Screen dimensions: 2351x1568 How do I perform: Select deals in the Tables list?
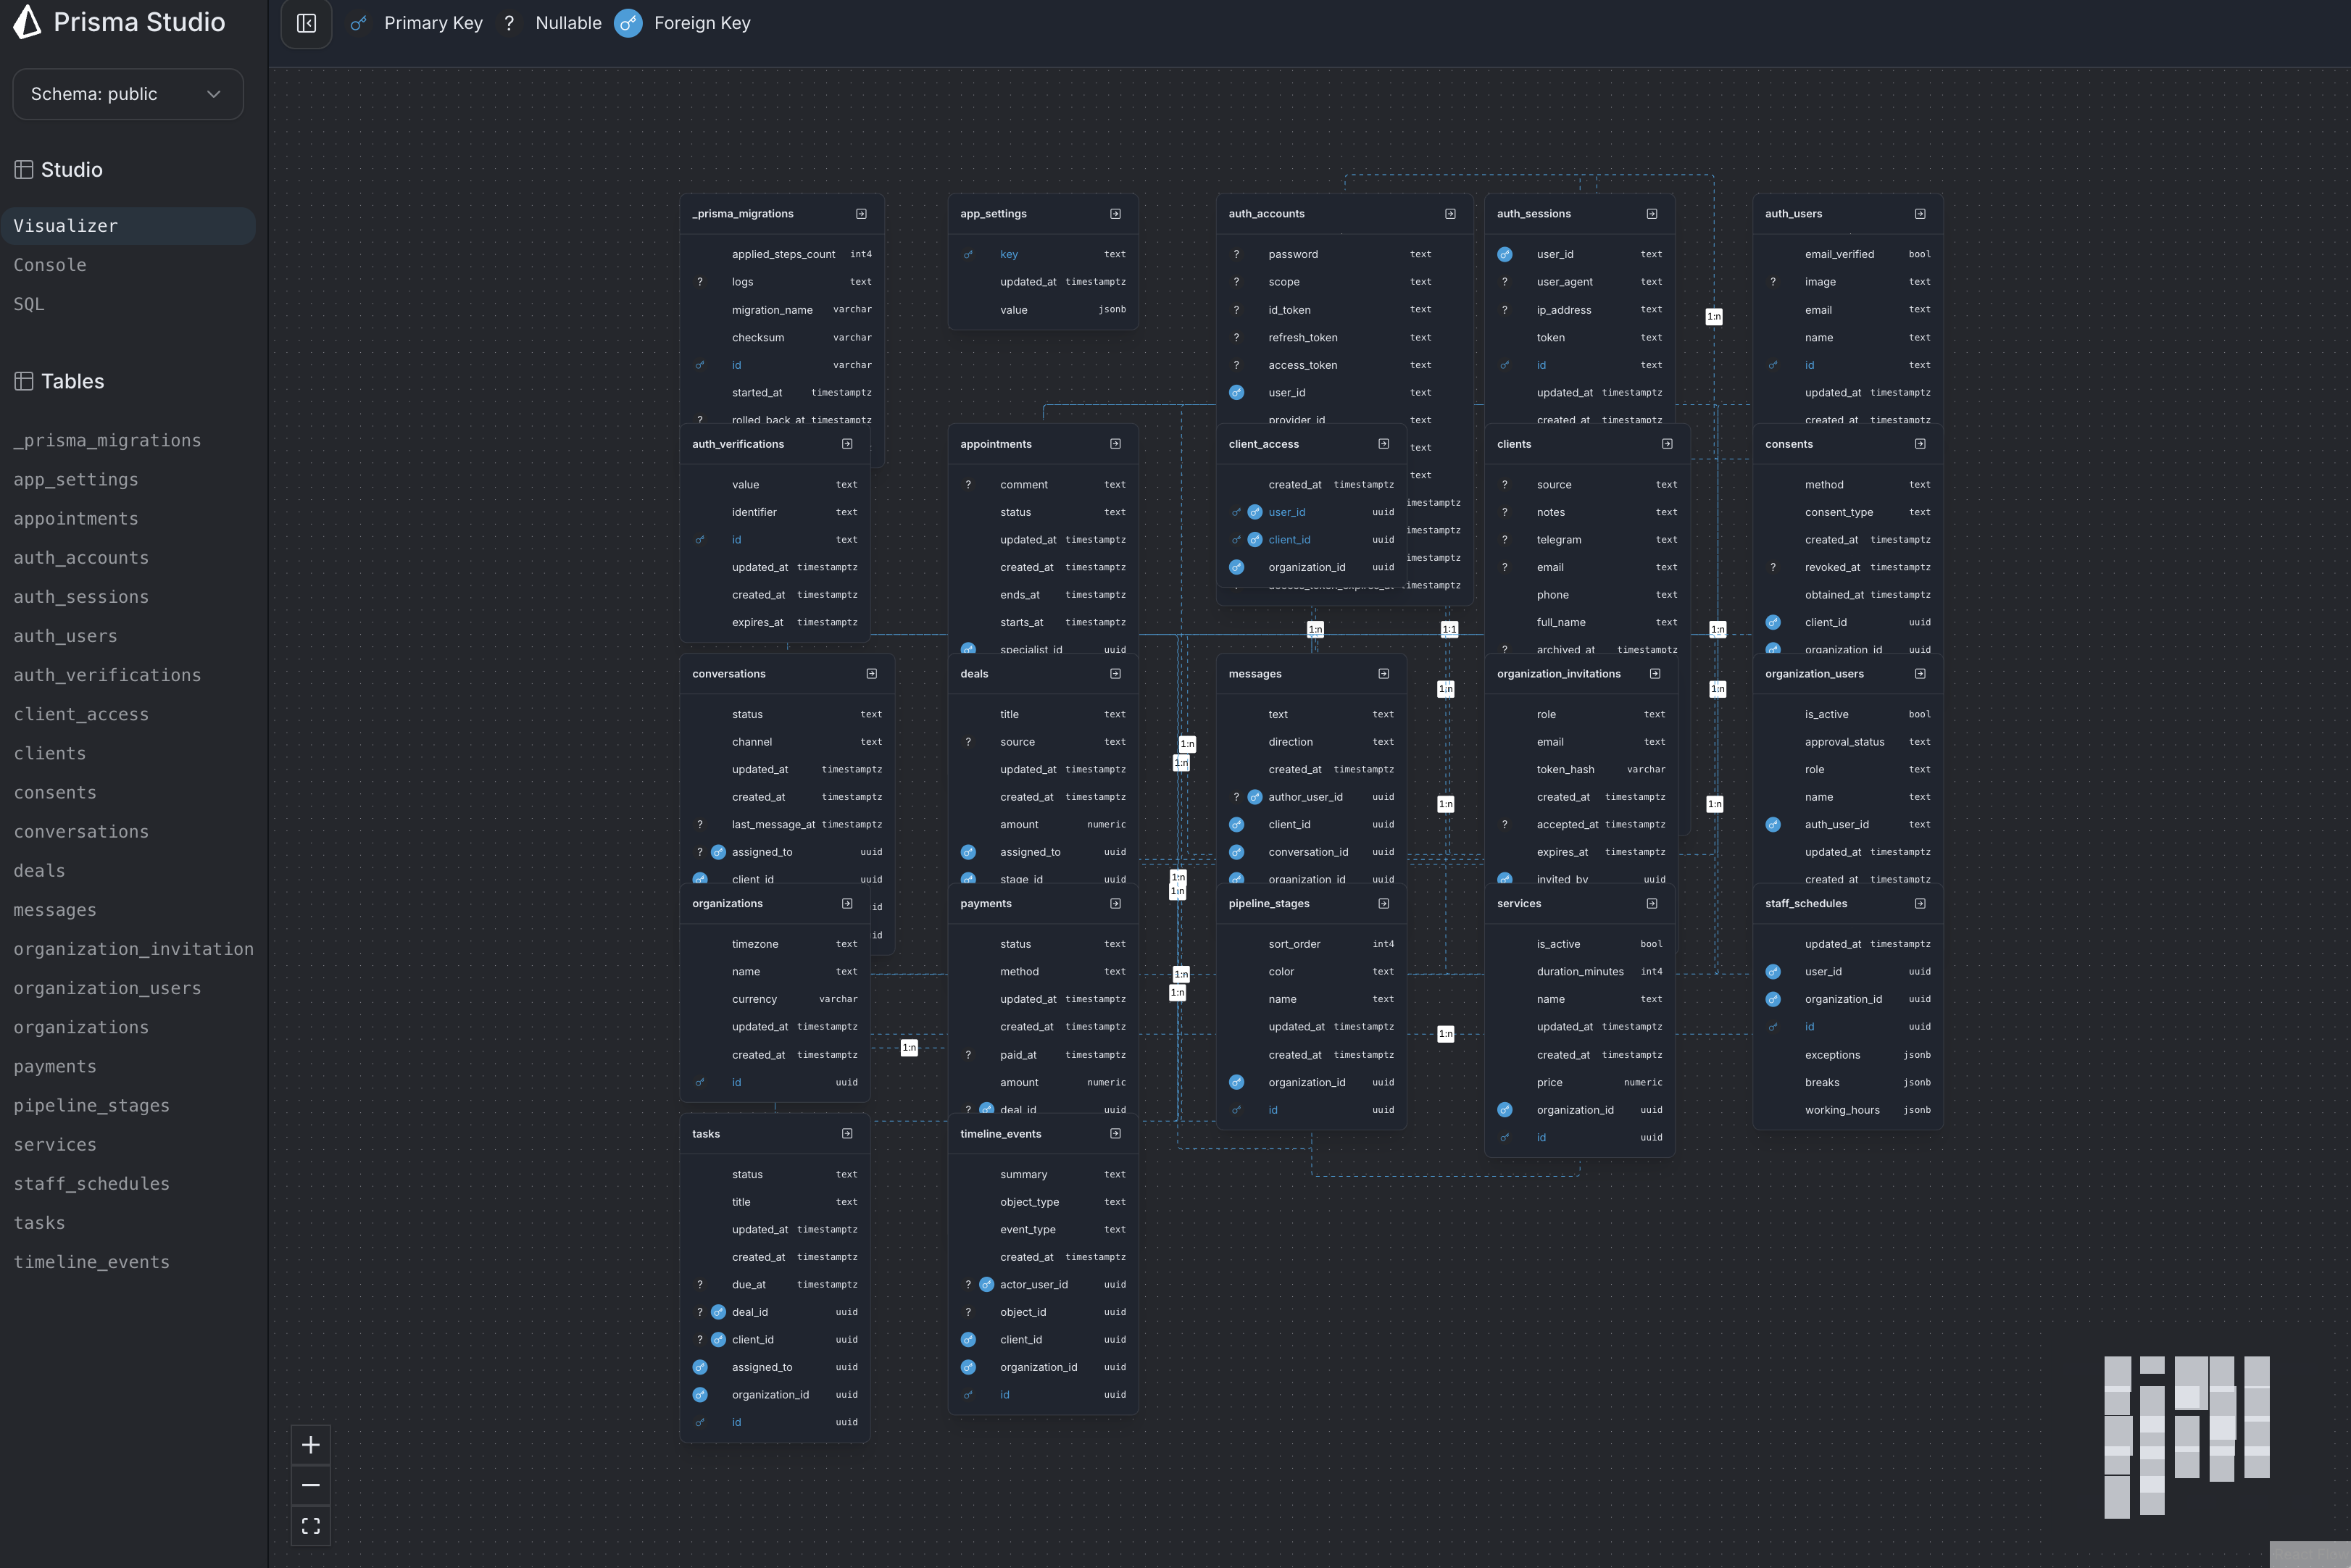(x=39, y=871)
